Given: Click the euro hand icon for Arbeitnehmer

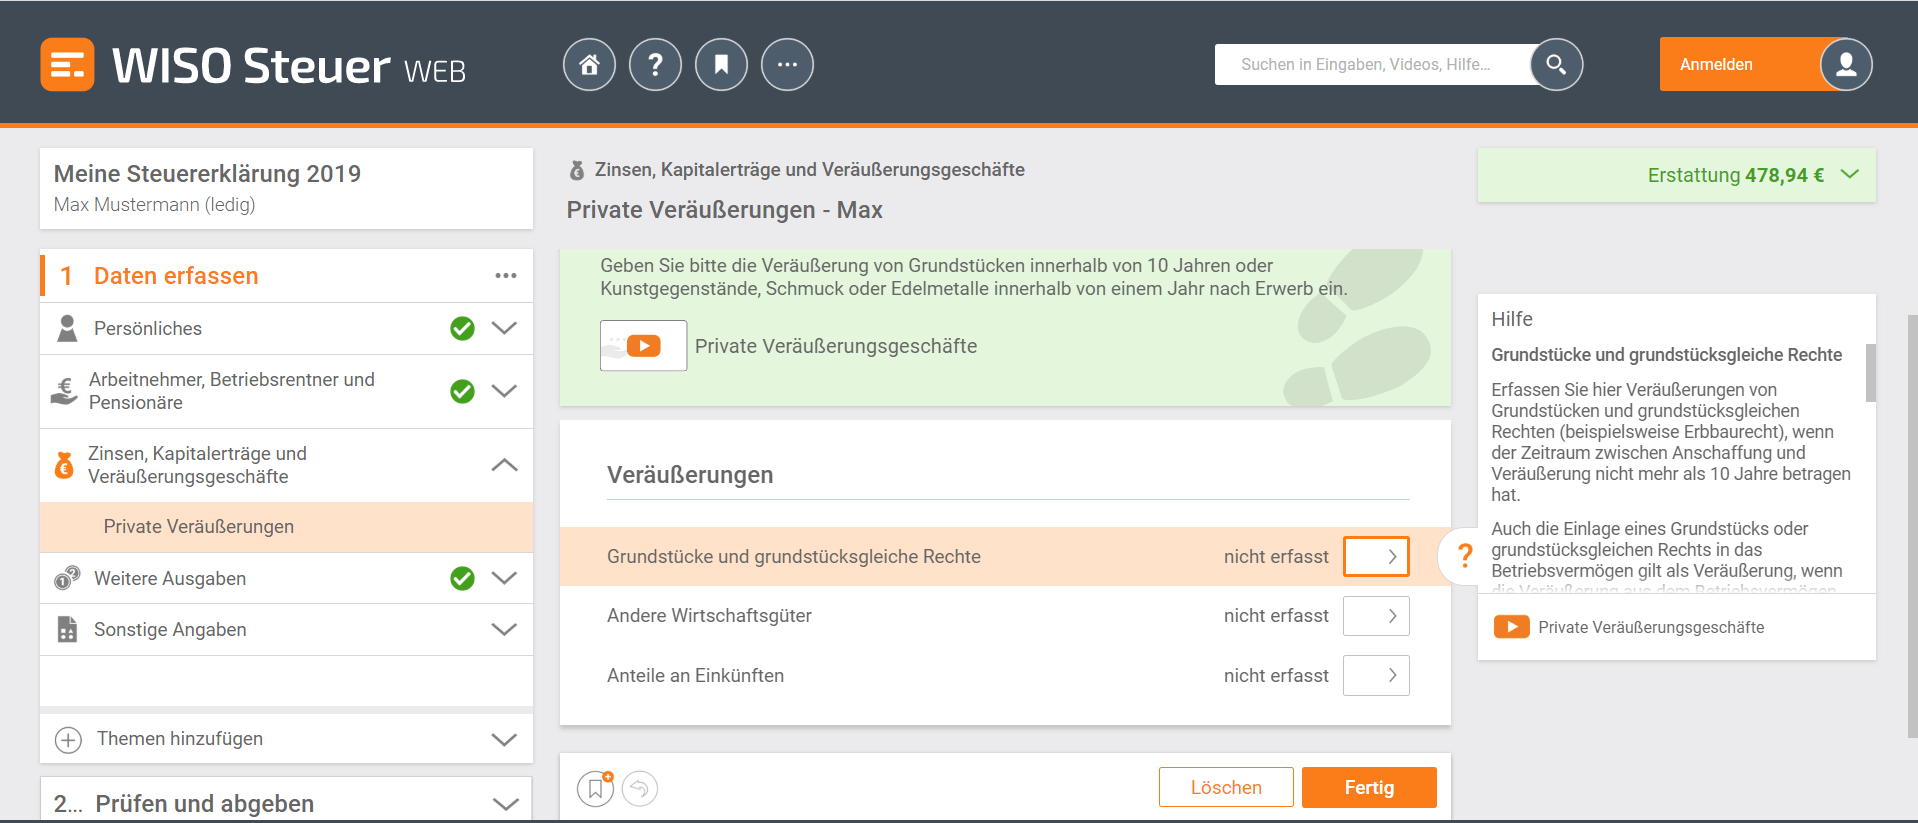Looking at the screenshot, I should (64, 391).
